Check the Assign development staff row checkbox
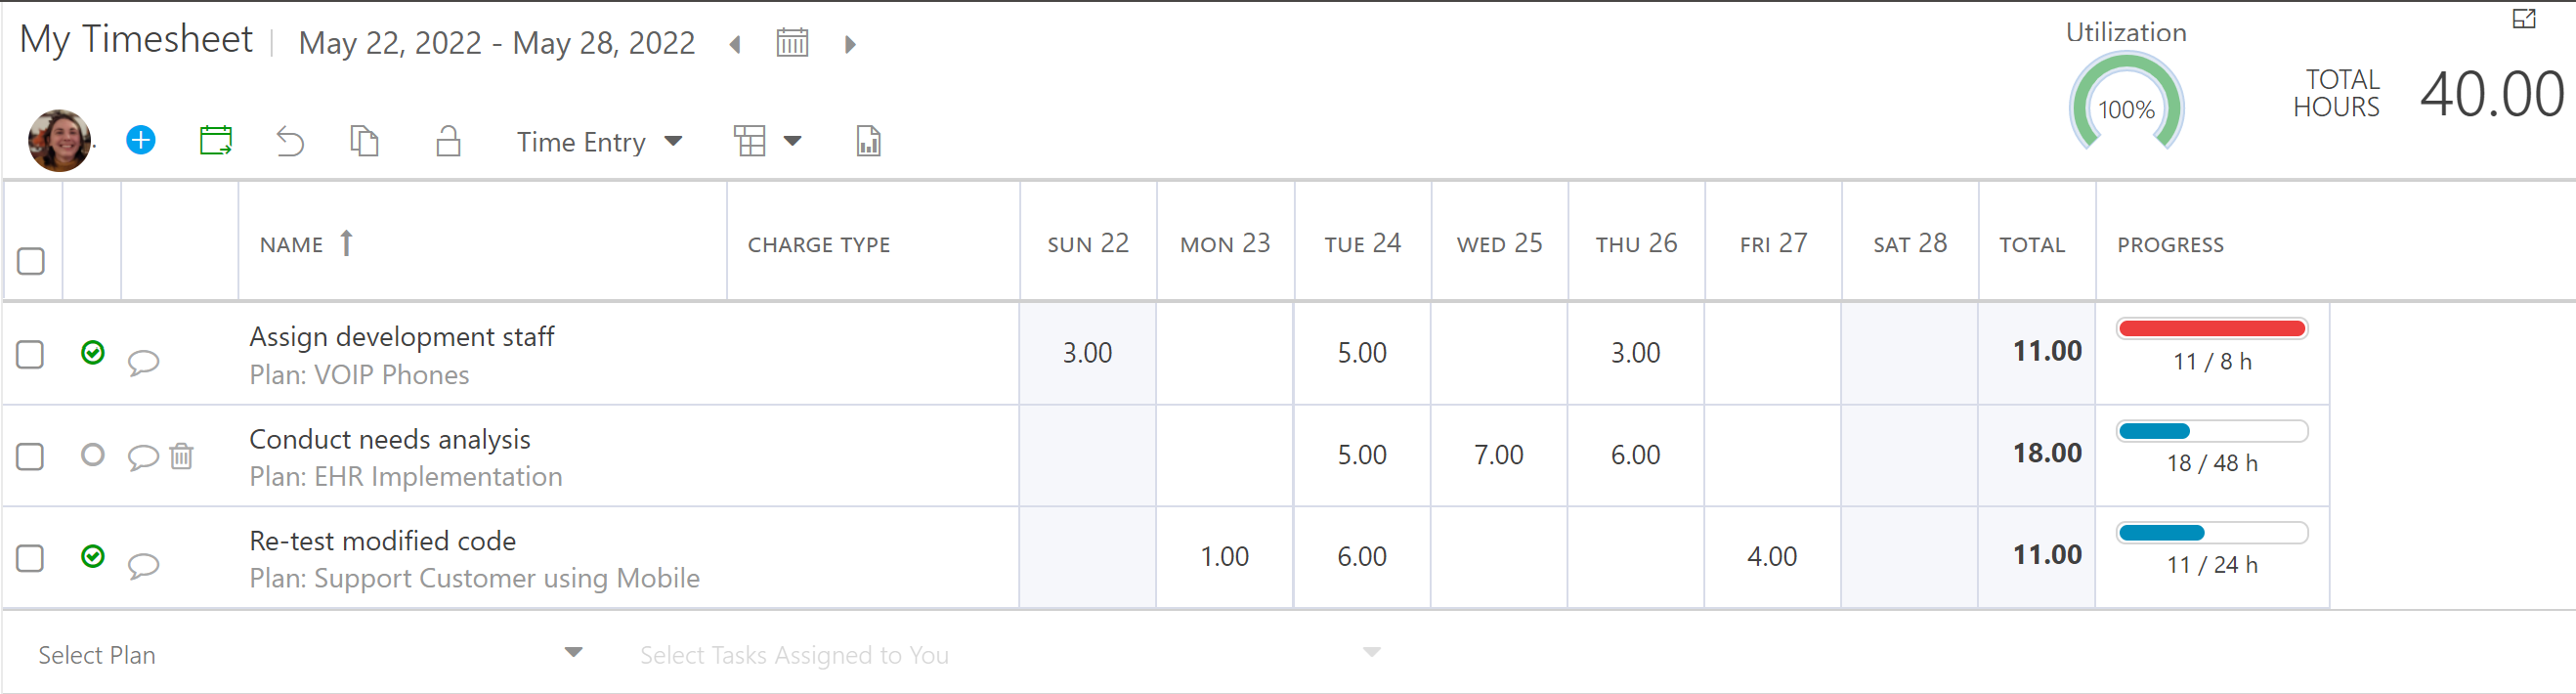Viewport: 2576px width, 694px height. [30, 355]
